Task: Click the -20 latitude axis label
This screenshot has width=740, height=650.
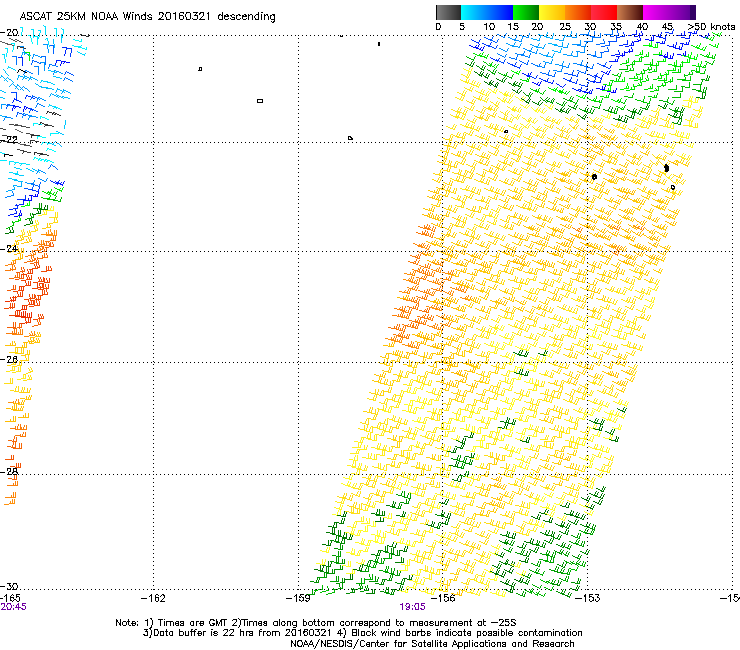Action: (x=9, y=33)
